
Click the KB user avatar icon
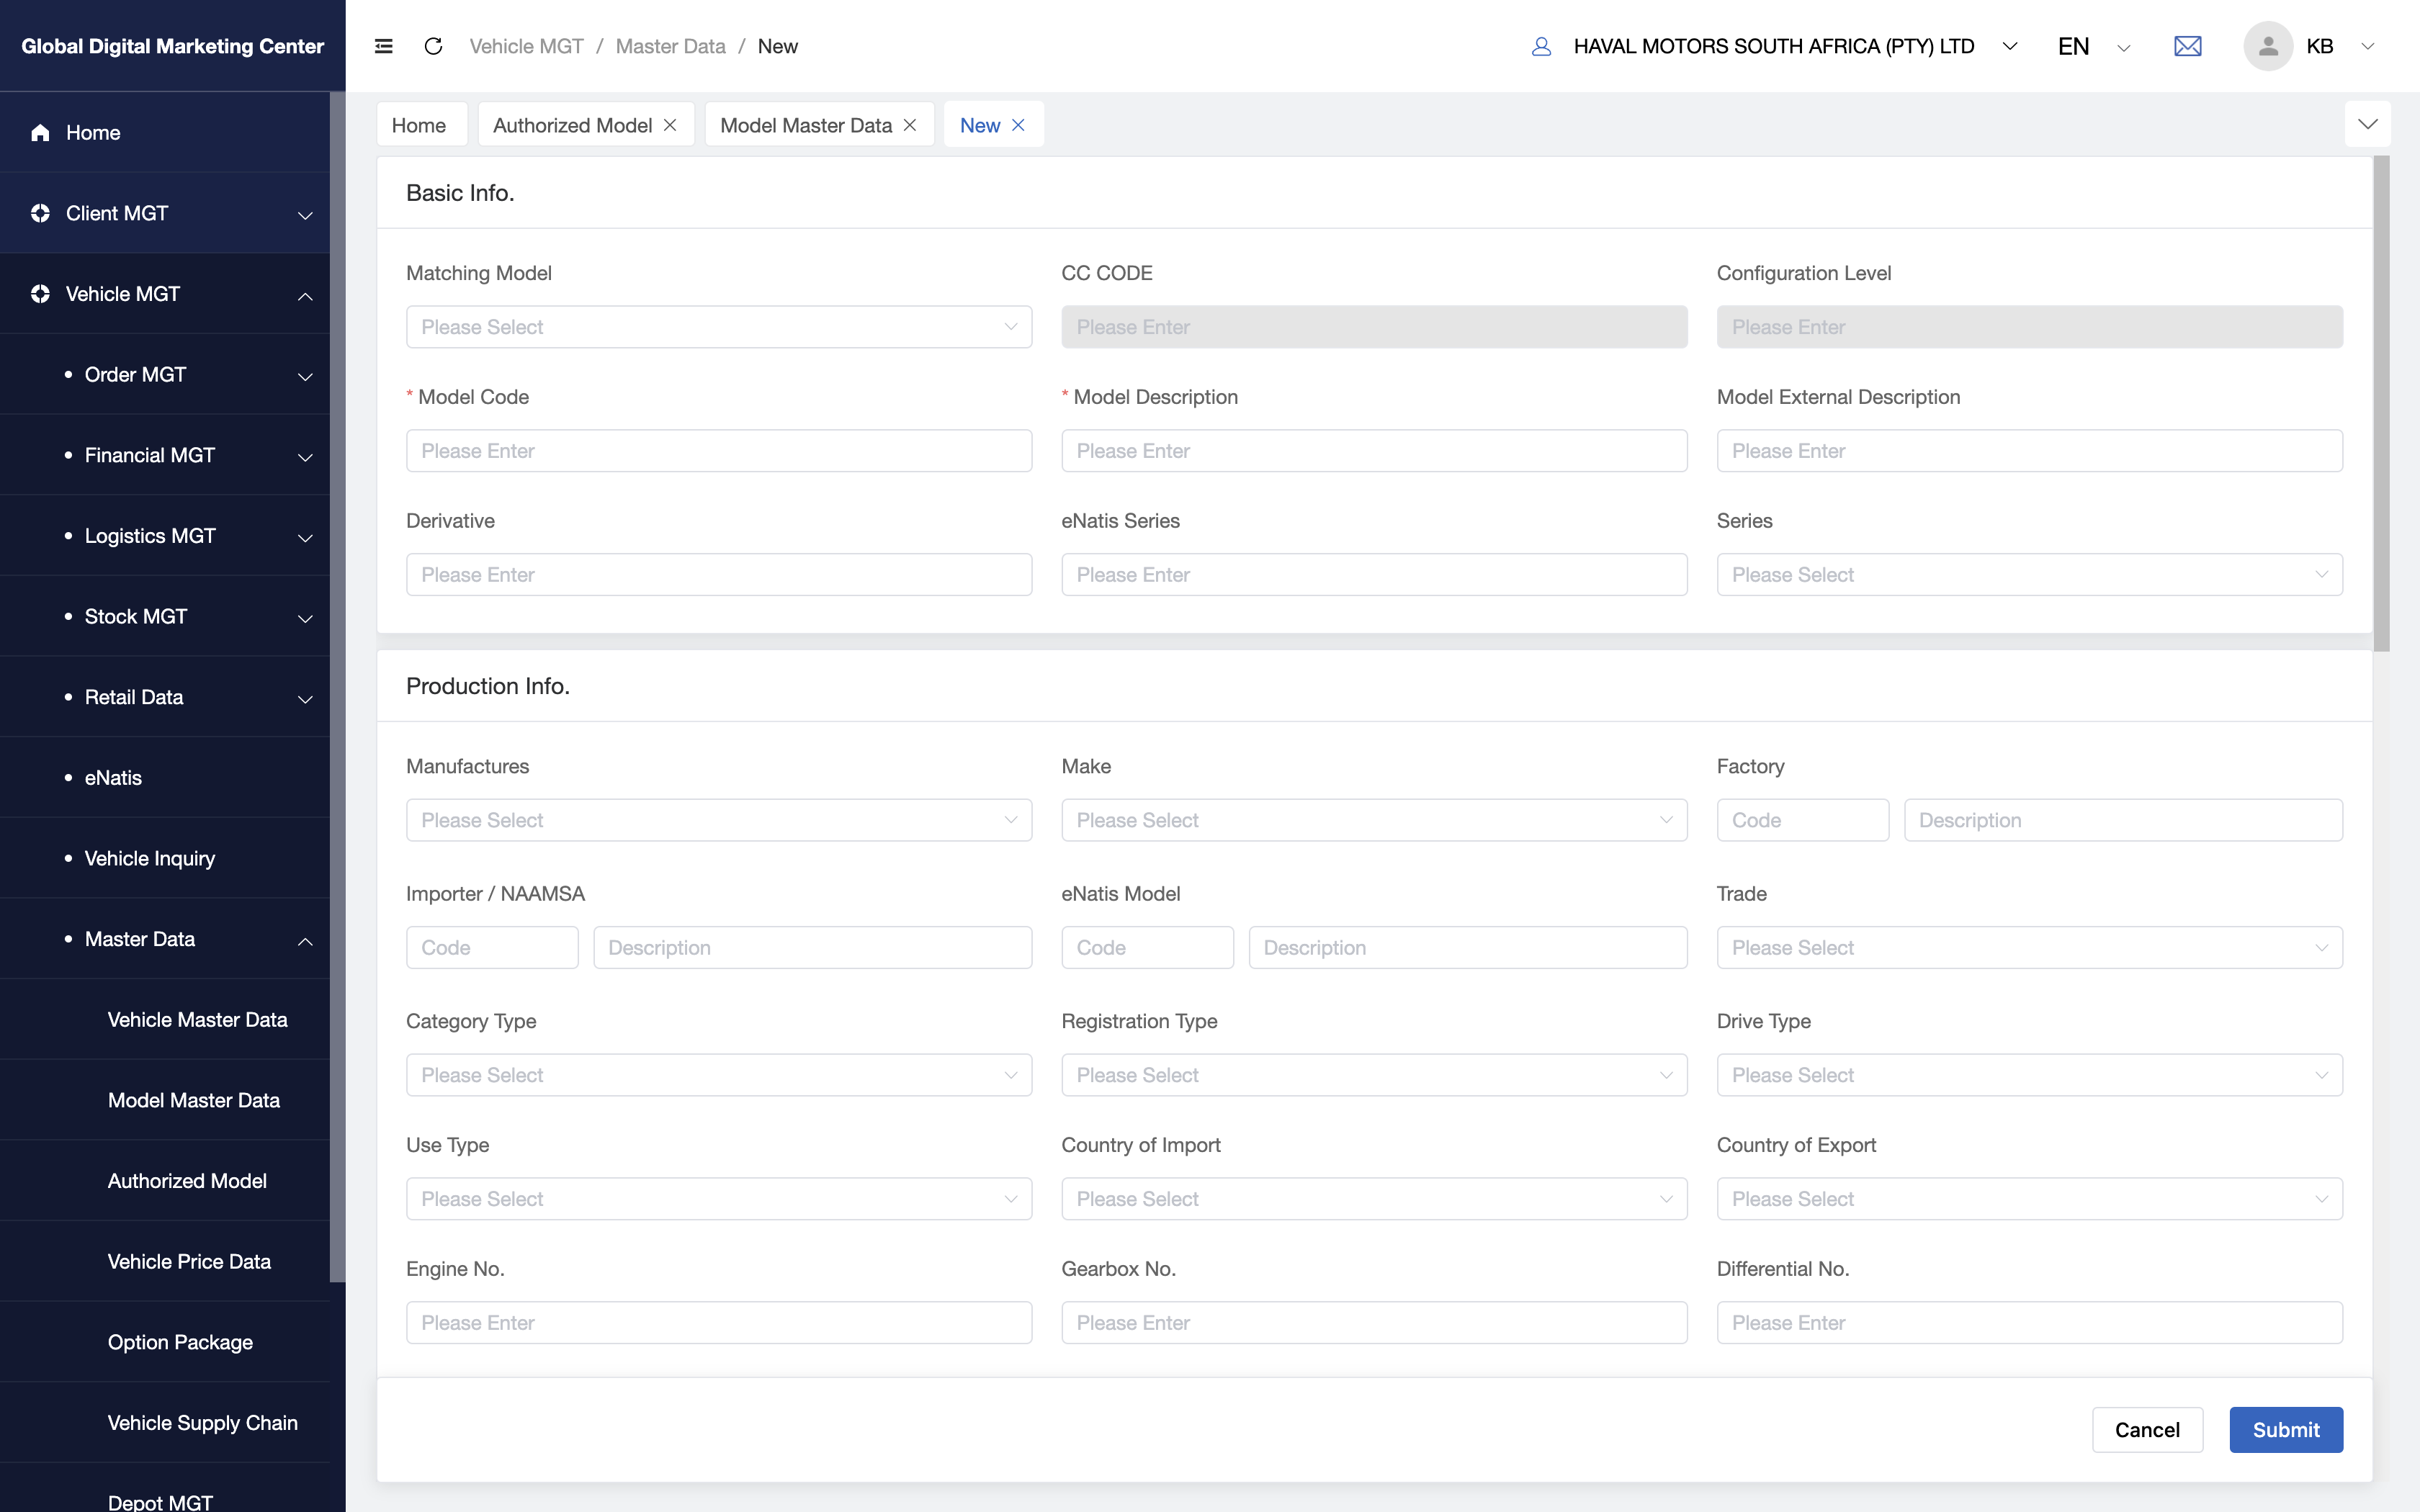[x=2267, y=46]
